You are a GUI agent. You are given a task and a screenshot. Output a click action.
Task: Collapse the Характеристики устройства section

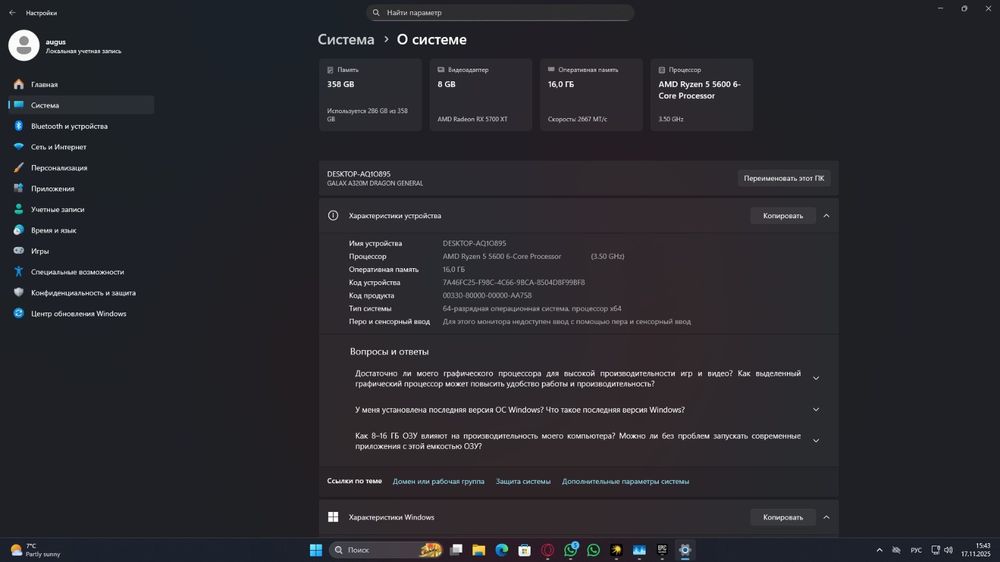pyautogui.click(x=827, y=216)
